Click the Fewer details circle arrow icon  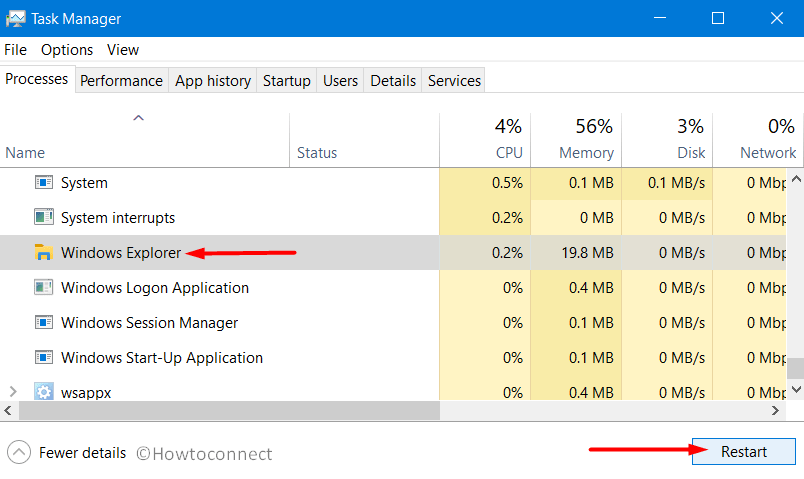point(19,452)
